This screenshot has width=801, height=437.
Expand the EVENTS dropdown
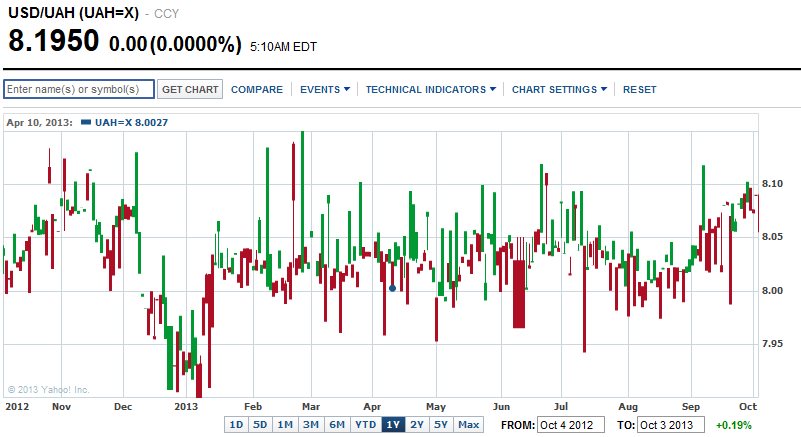coord(325,89)
